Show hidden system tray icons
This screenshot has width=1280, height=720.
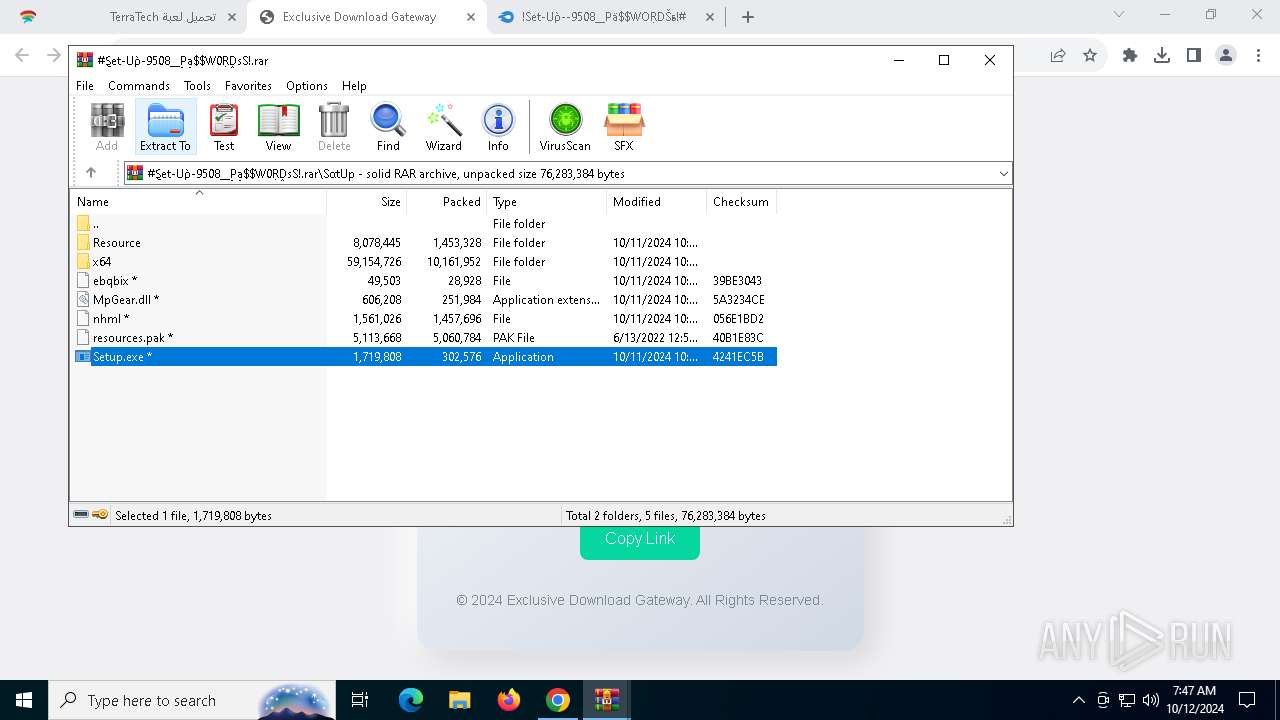(x=1079, y=700)
